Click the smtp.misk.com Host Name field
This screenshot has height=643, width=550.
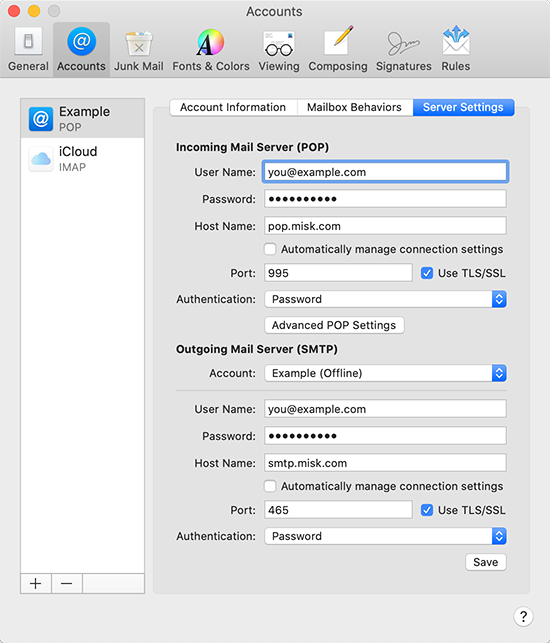(x=386, y=463)
